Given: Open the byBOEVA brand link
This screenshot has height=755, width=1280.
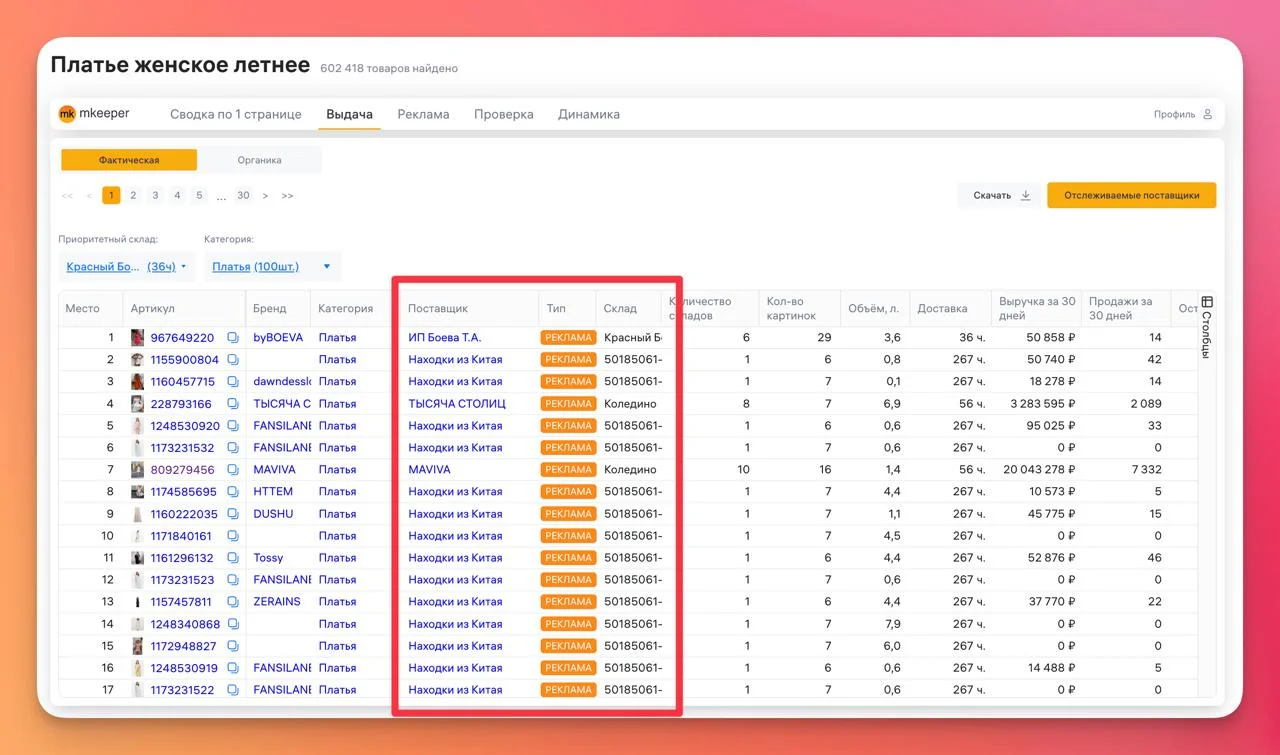Looking at the screenshot, I should (x=278, y=338).
